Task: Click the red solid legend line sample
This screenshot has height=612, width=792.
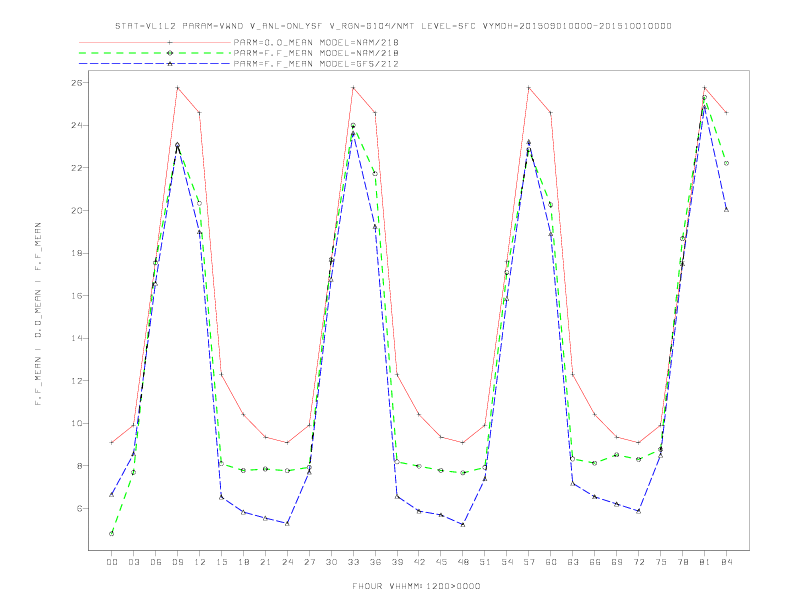Action: coord(155,42)
